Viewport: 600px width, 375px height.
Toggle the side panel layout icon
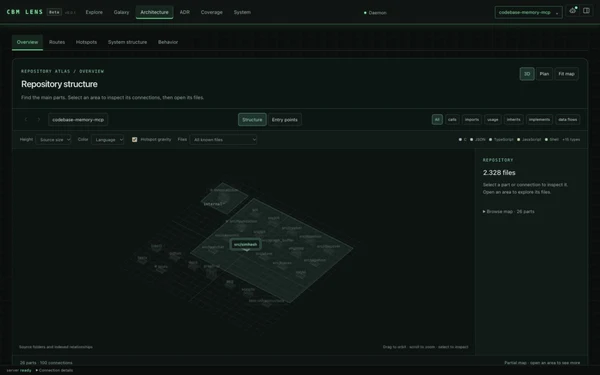click(586, 11)
